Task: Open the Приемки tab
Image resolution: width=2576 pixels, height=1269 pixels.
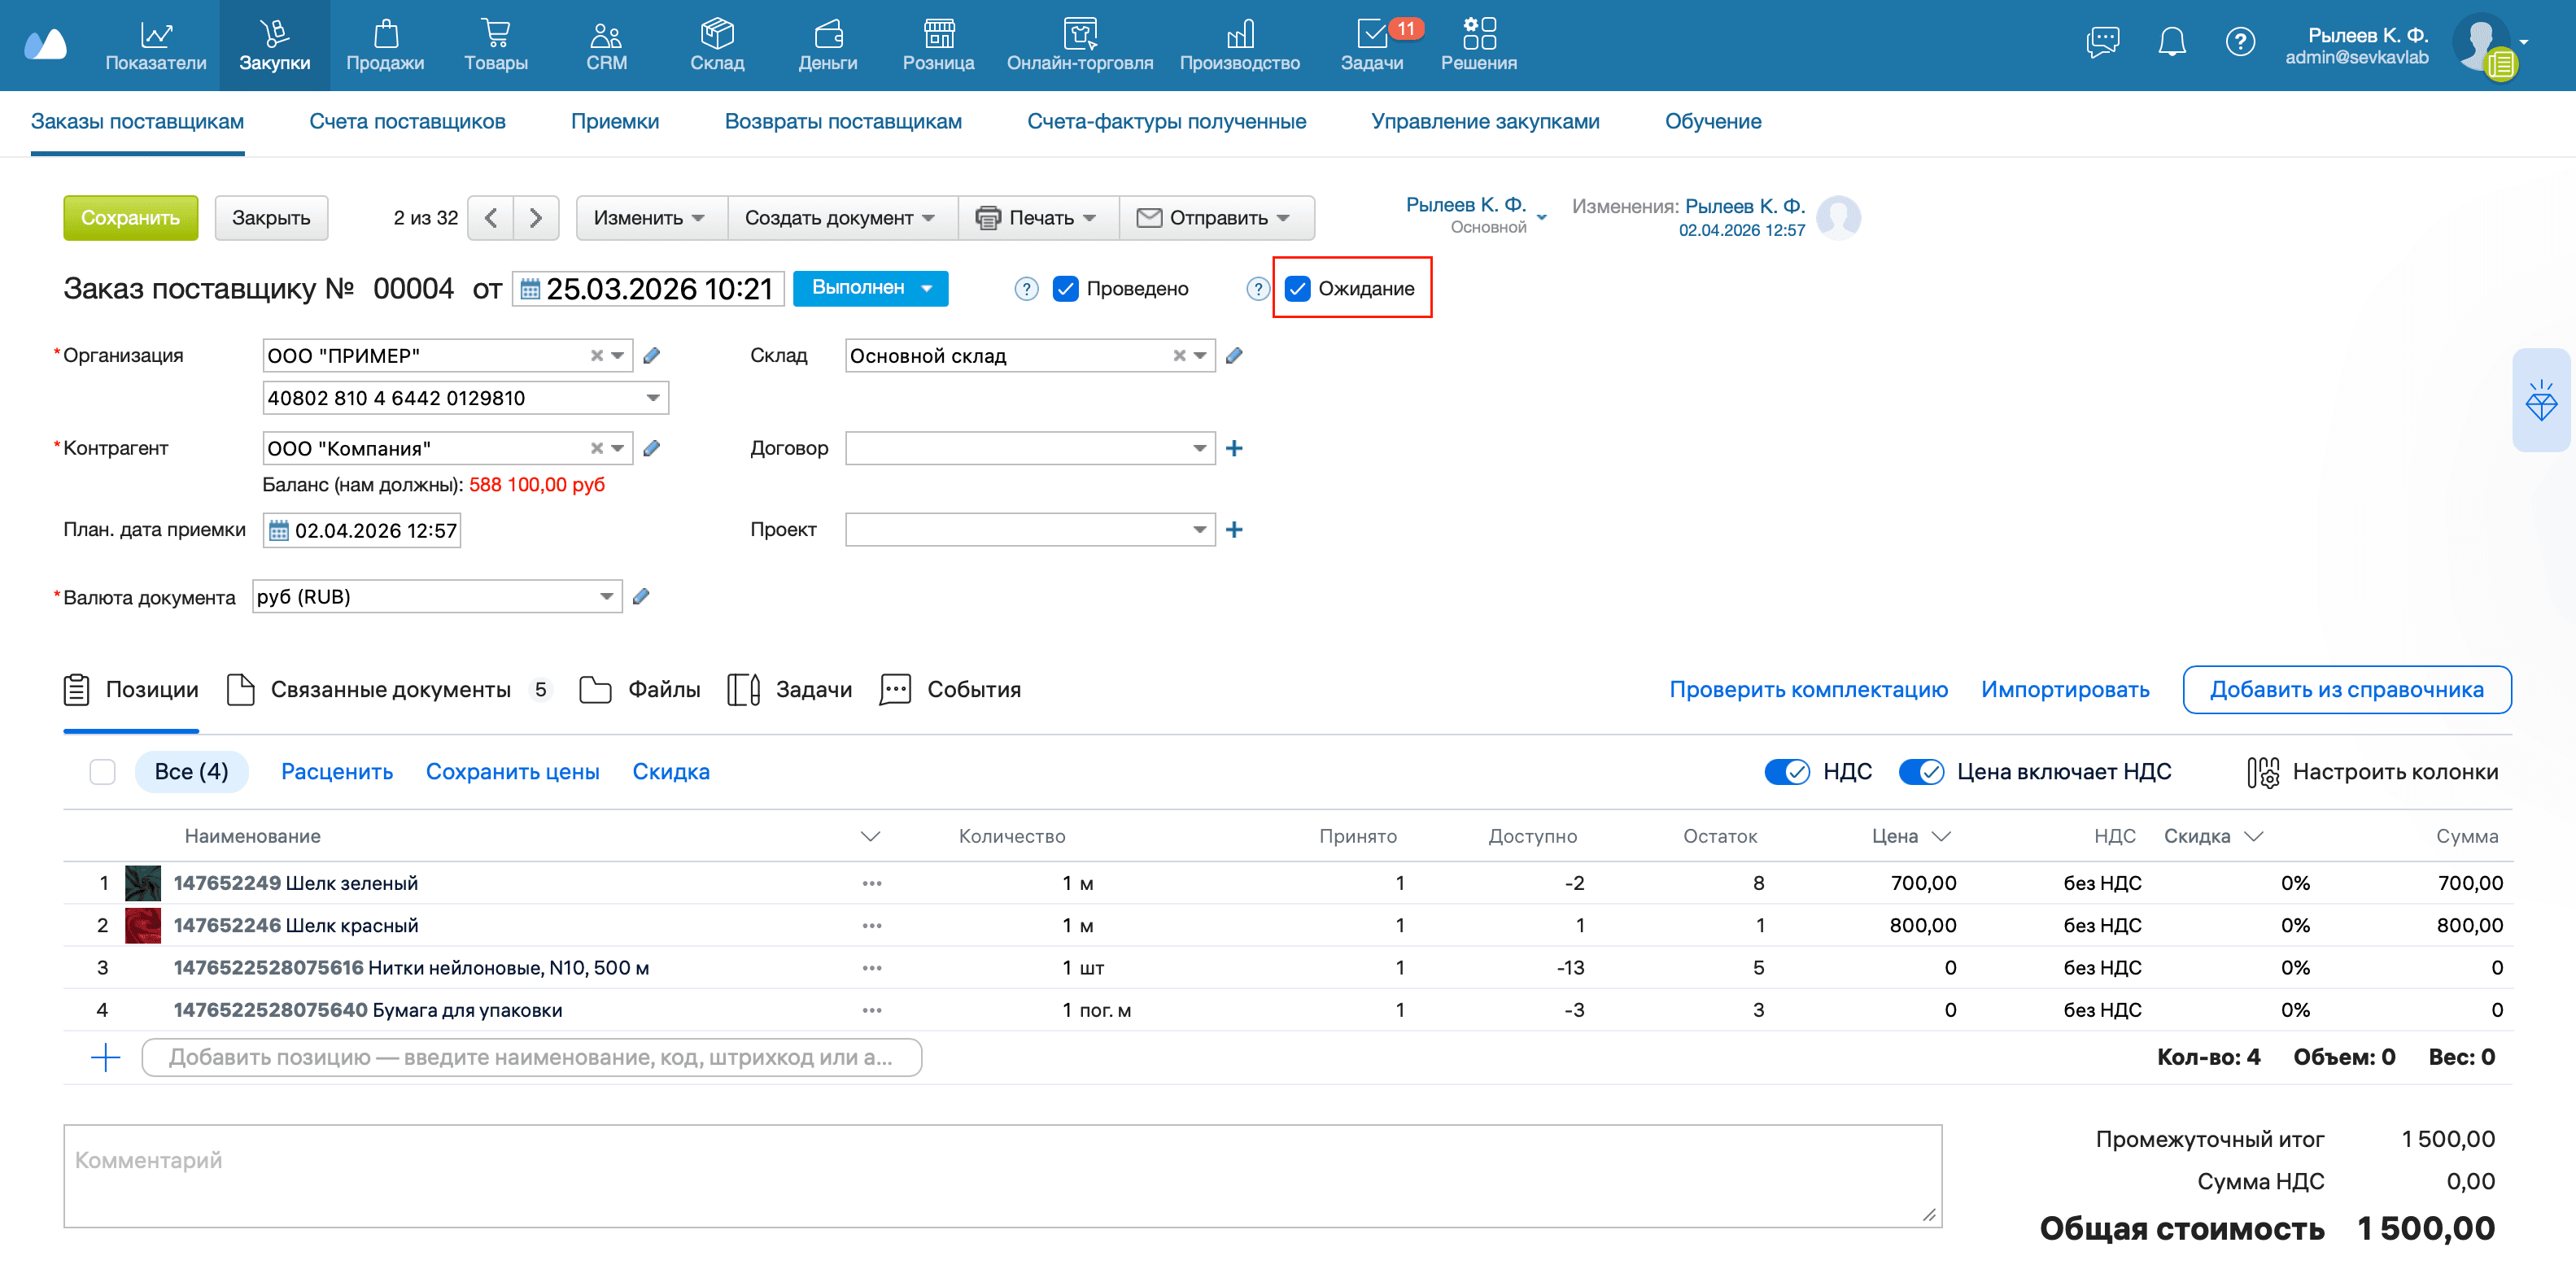Action: point(614,122)
